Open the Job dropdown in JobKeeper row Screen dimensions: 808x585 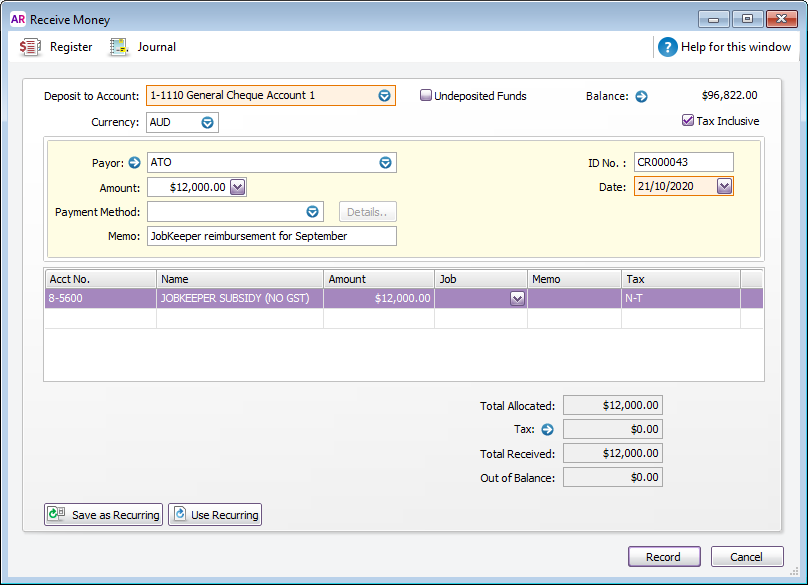pyautogui.click(x=517, y=298)
